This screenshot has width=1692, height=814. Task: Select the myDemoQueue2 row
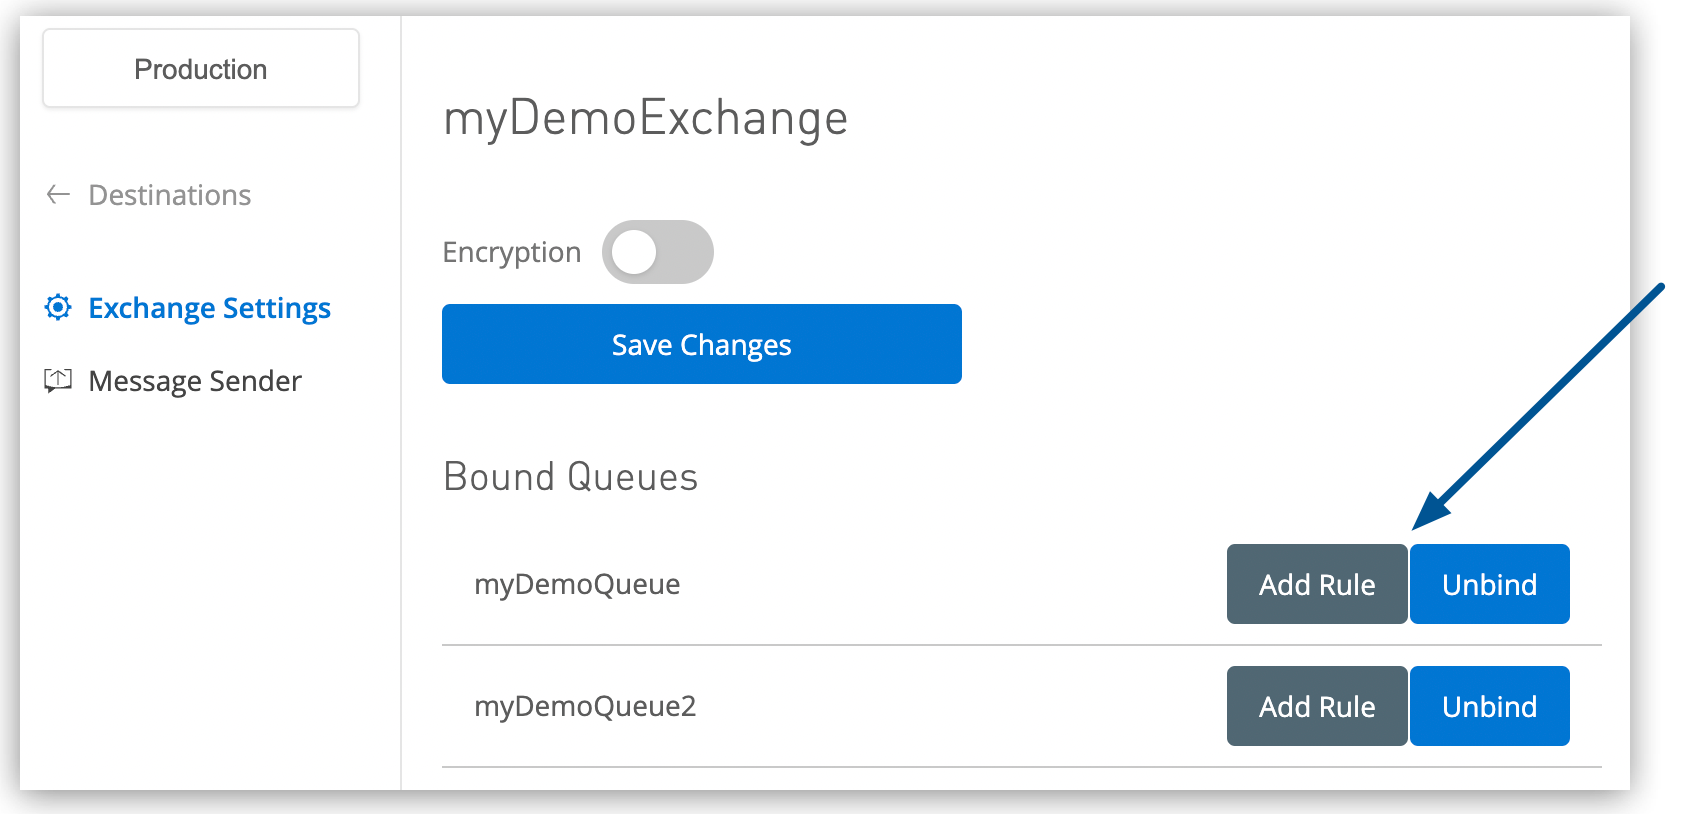(x=585, y=706)
